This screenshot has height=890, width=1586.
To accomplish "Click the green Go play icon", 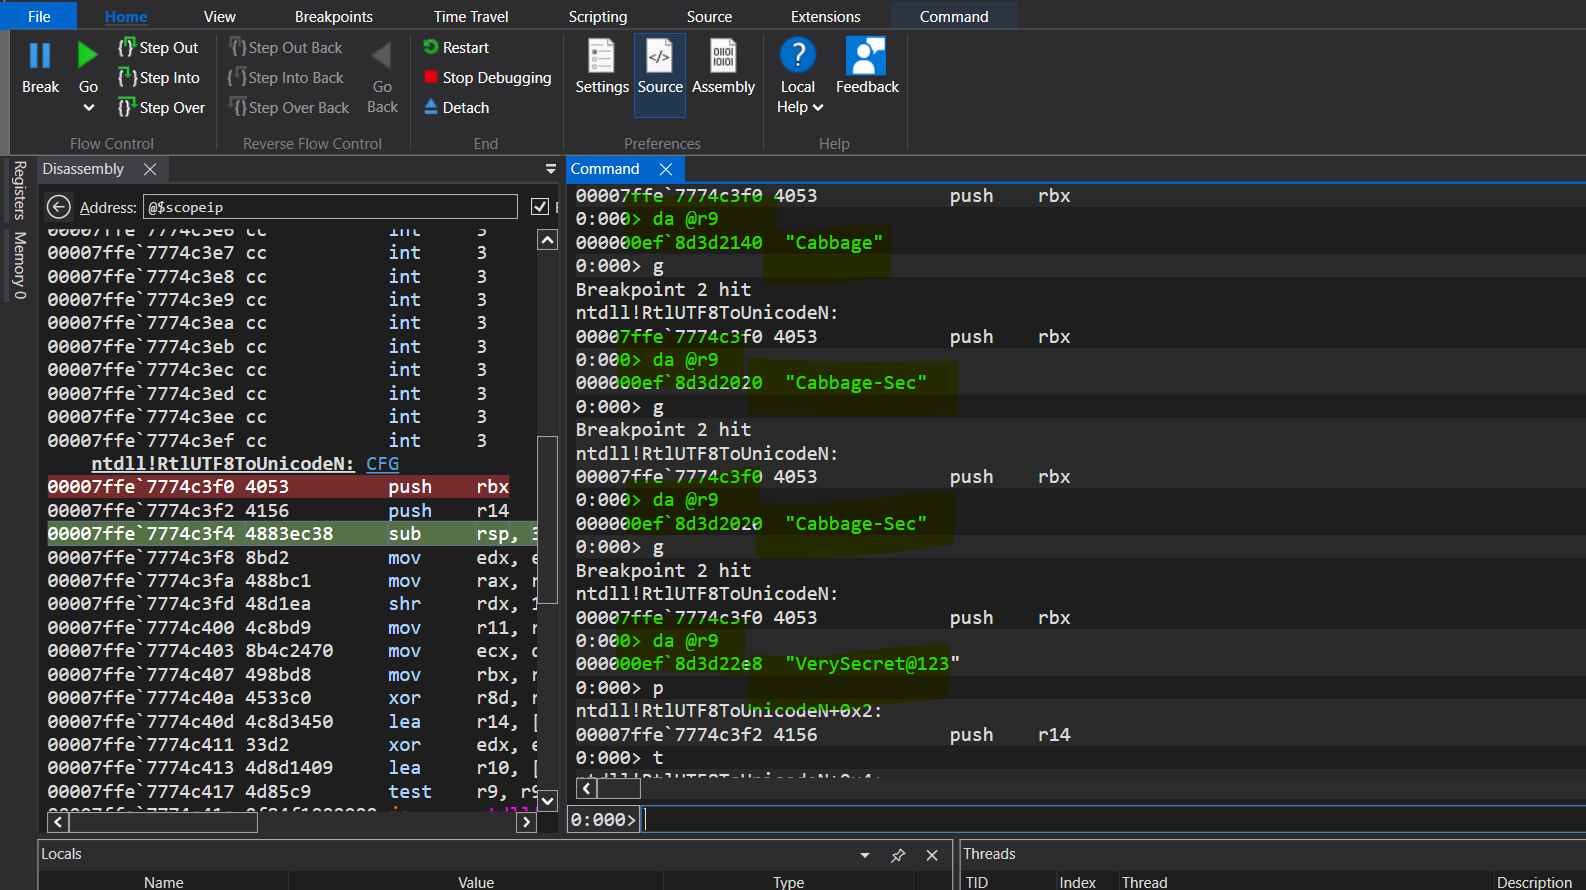I will click(x=88, y=55).
